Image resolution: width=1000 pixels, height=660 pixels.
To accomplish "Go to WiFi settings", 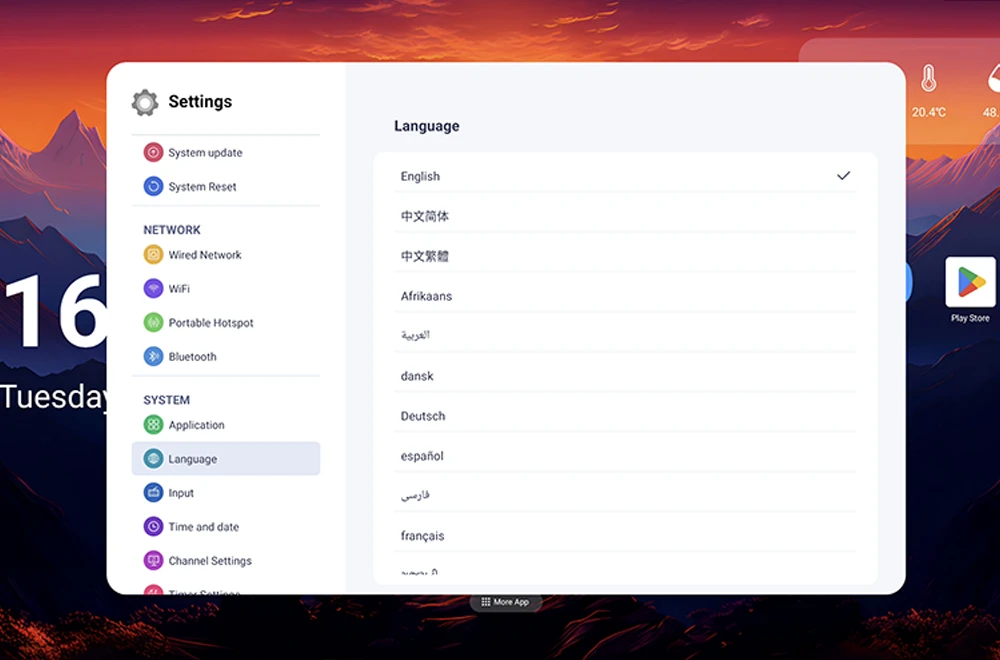I will (226, 288).
